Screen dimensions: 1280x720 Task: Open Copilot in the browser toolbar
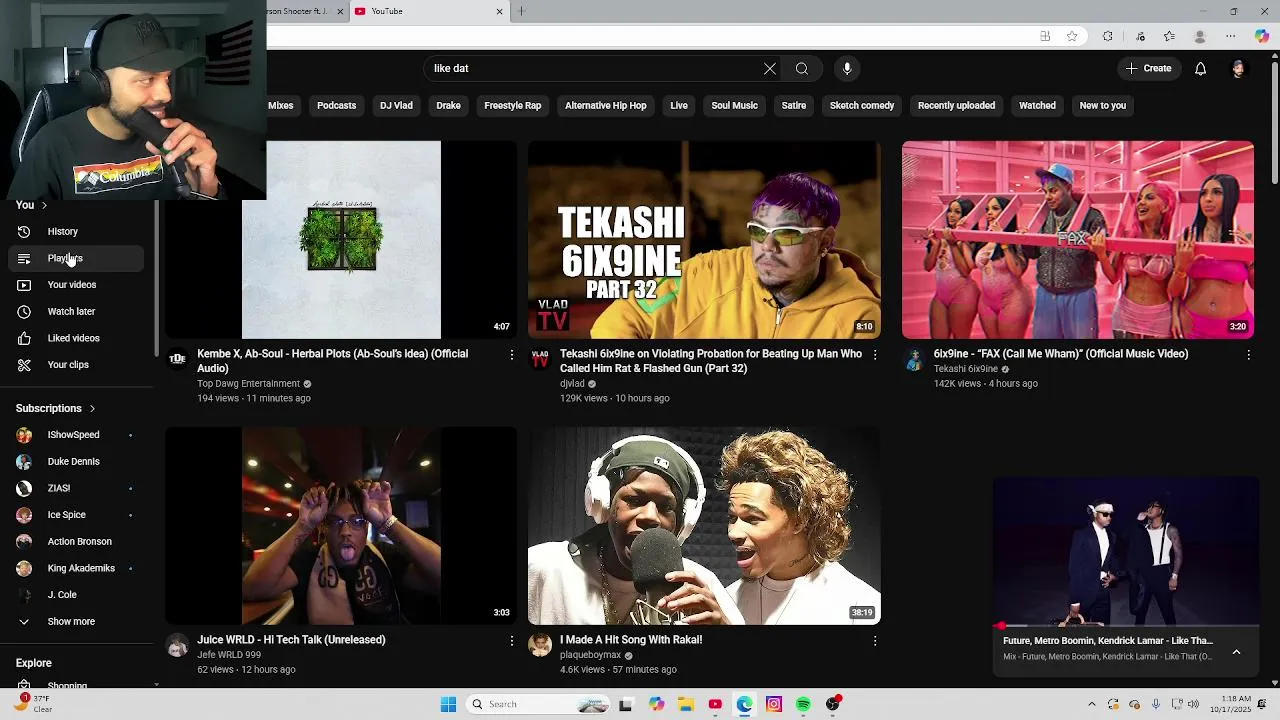click(x=1262, y=36)
